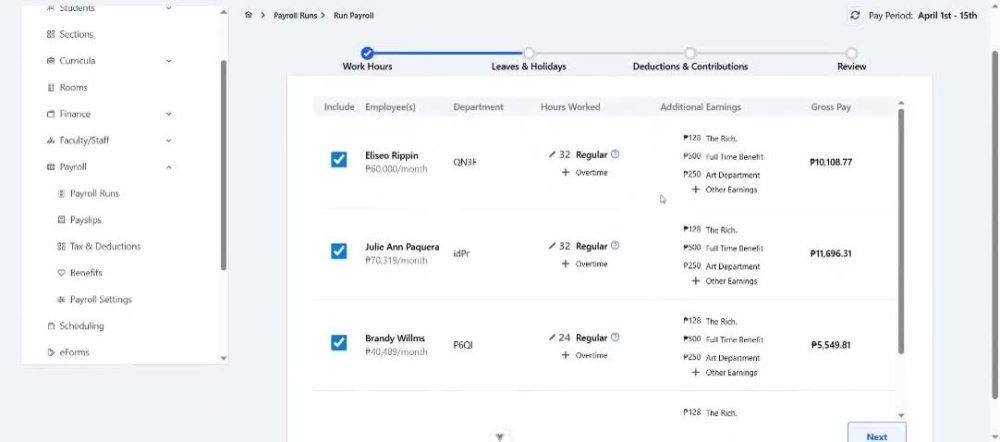Jump to Deductions & Contributions step marker
The height and width of the screenshot is (442, 1000).
click(x=690, y=53)
